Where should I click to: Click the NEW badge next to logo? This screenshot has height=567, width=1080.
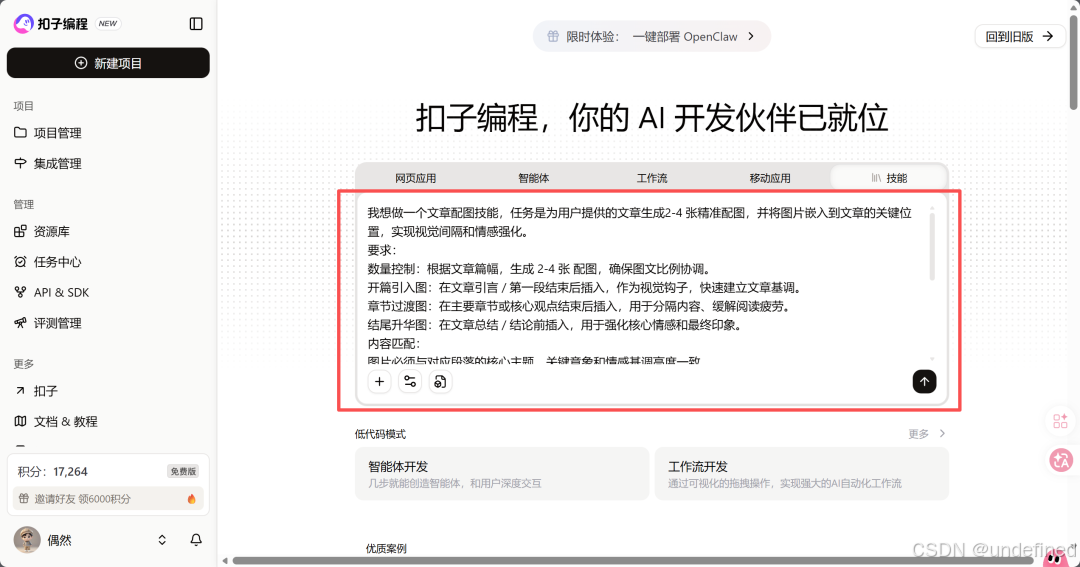click(107, 23)
